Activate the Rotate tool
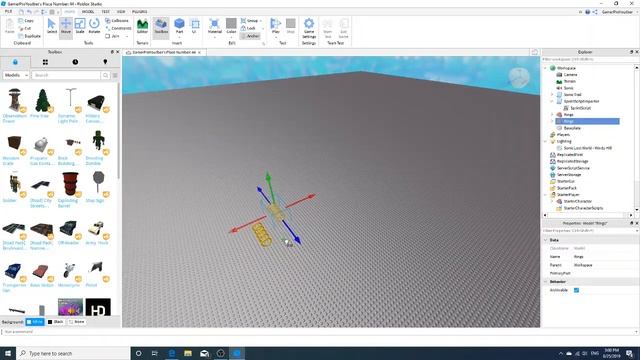The image size is (640, 360). (x=94, y=26)
